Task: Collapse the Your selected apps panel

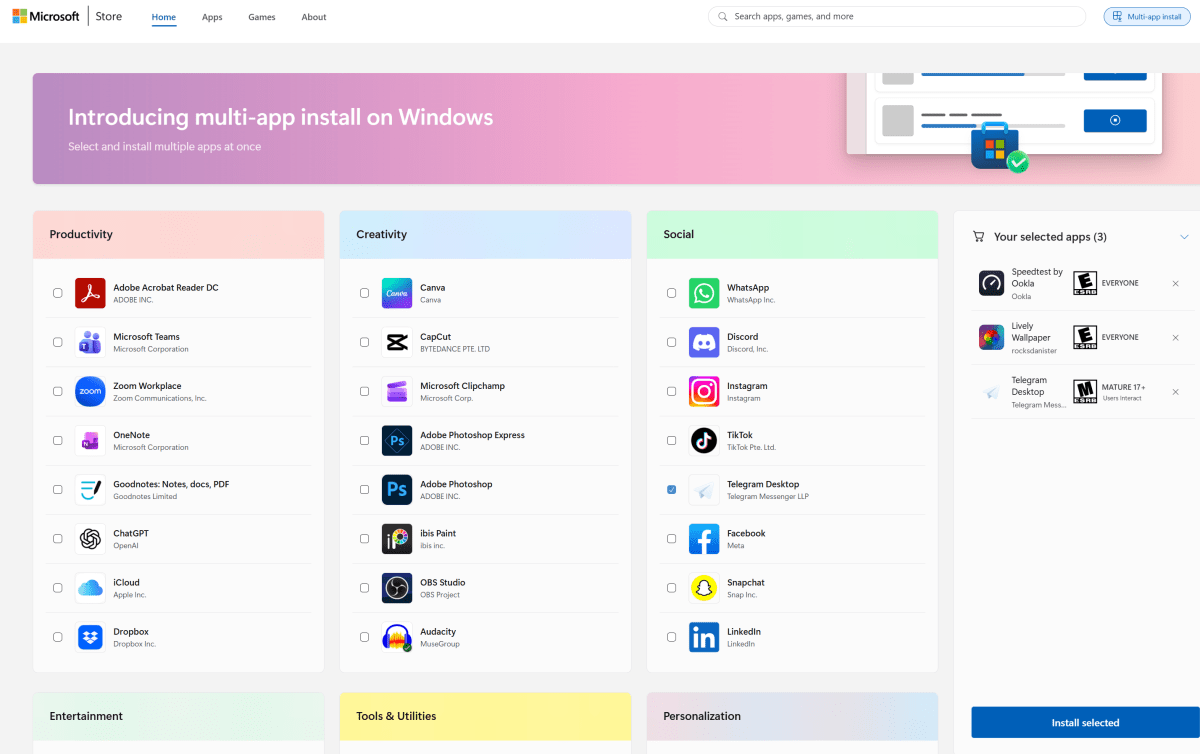Action: tap(1184, 237)
